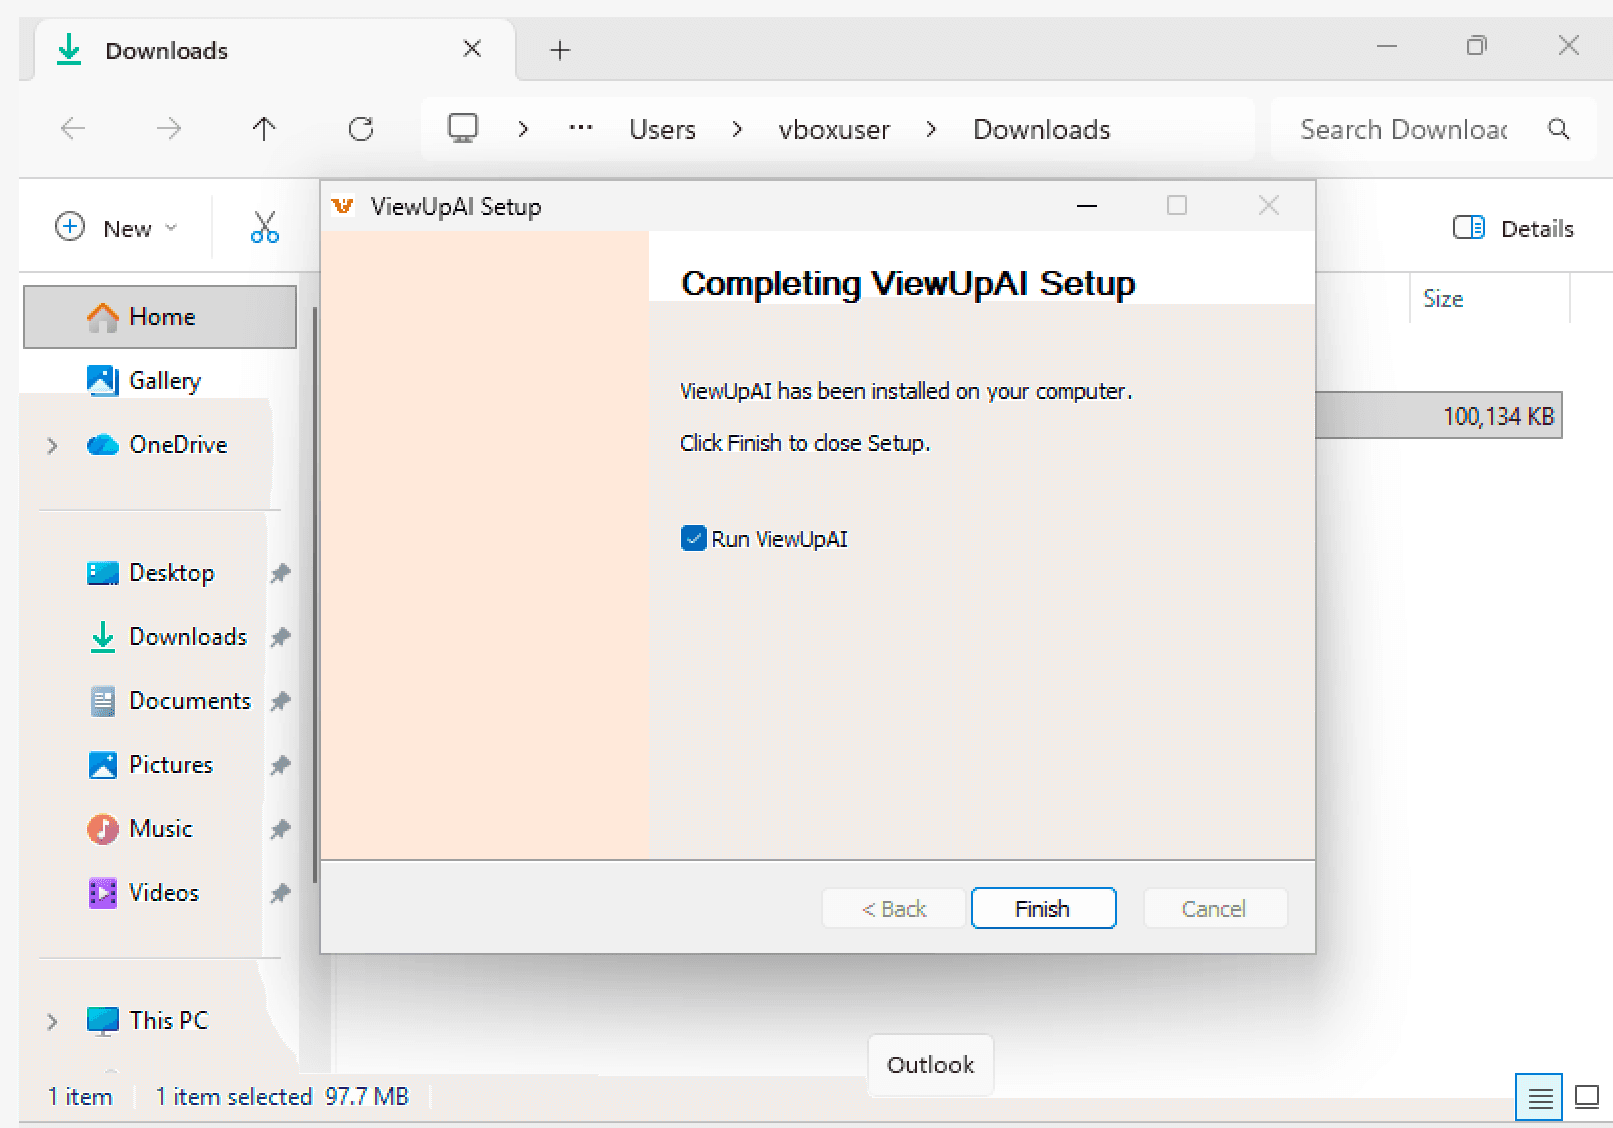
Task: Click the pin icon next to Music
Action: (280, 829)
